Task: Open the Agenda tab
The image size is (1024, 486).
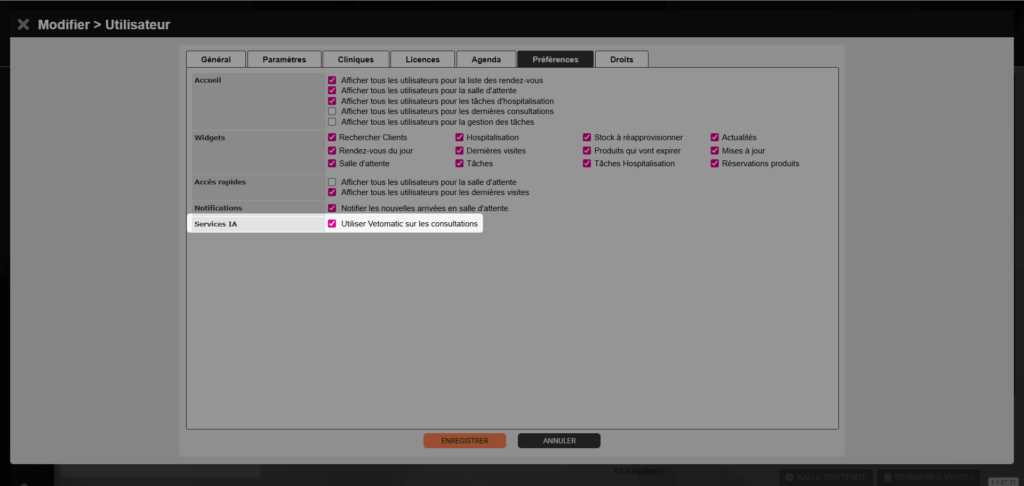Action: coord(487,59)
